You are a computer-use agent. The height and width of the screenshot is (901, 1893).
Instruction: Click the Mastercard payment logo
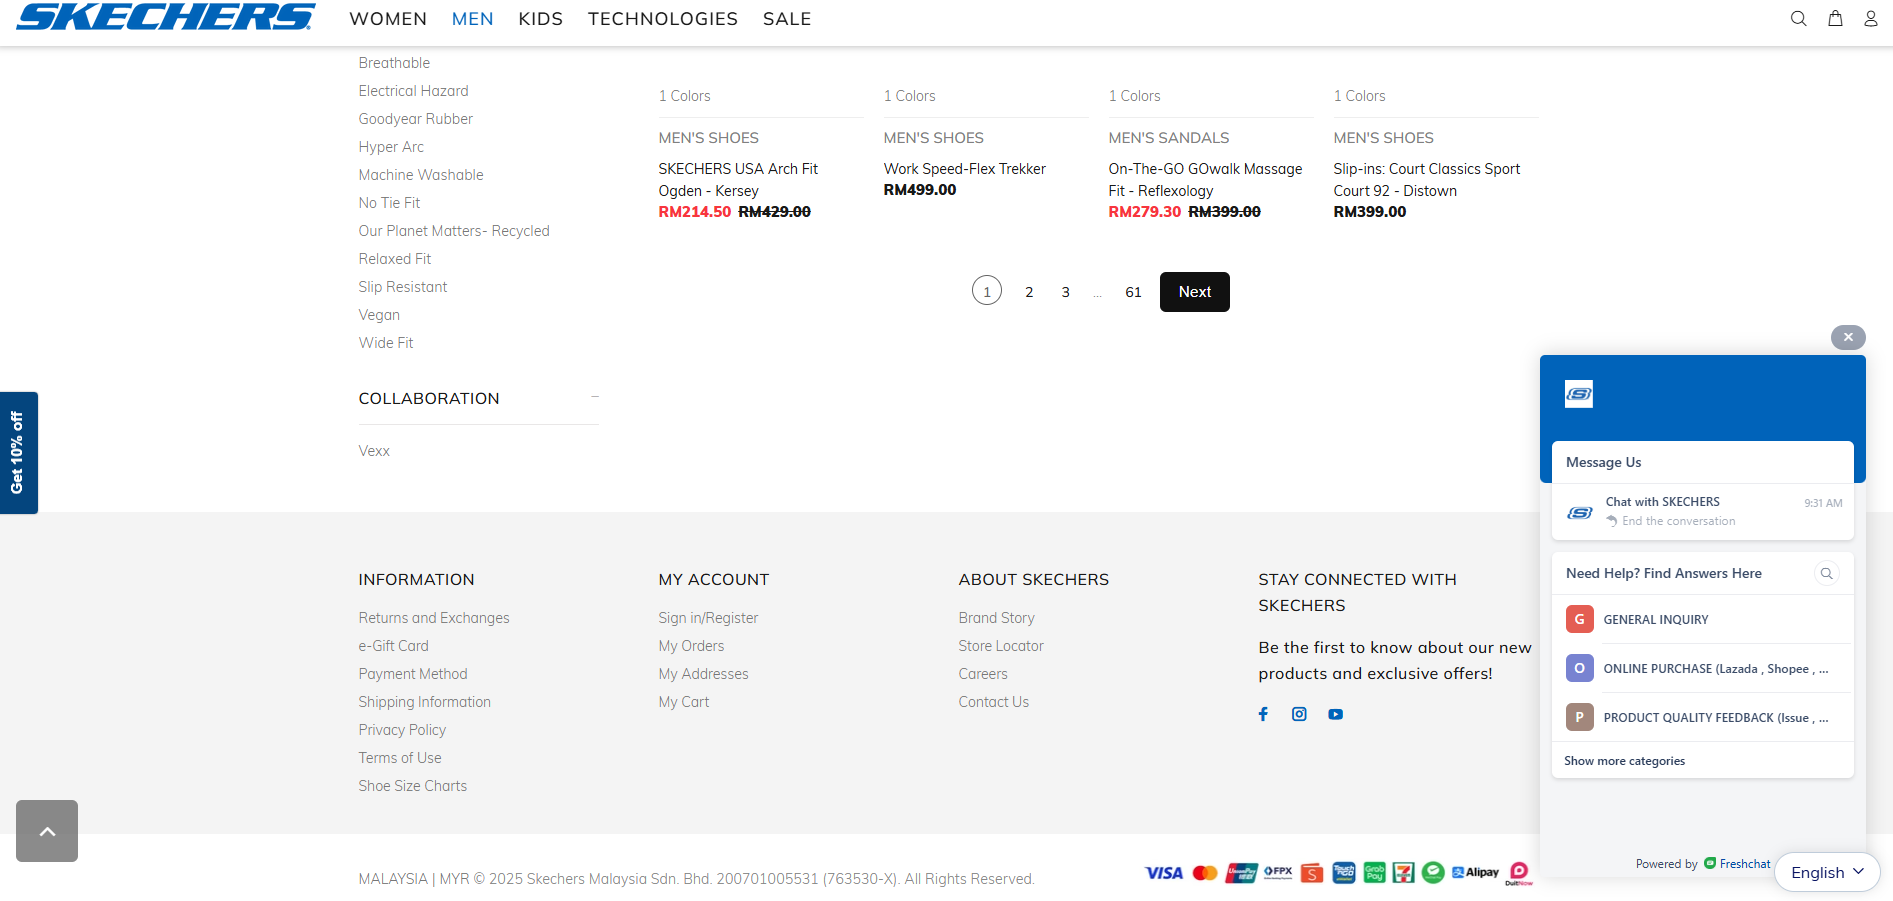click(1205, 873)
